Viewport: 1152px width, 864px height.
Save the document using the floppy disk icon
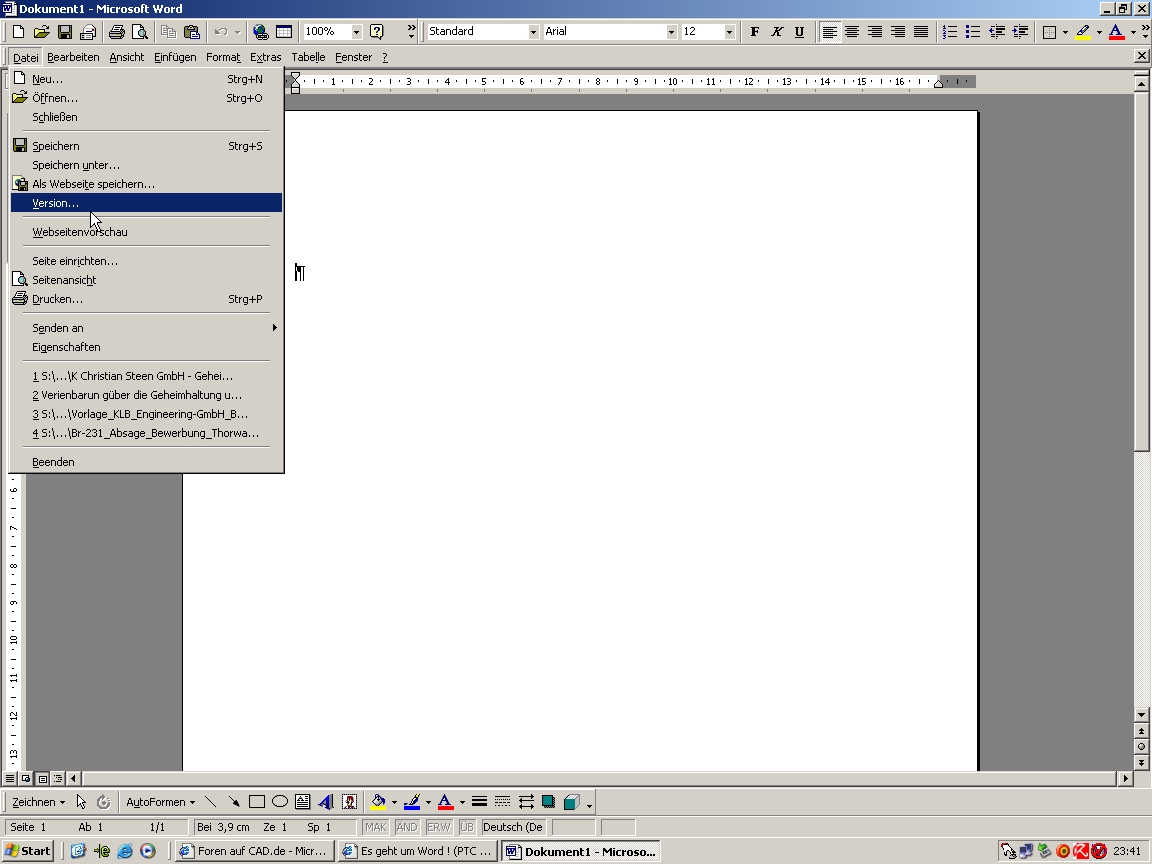tap(65, 32)
